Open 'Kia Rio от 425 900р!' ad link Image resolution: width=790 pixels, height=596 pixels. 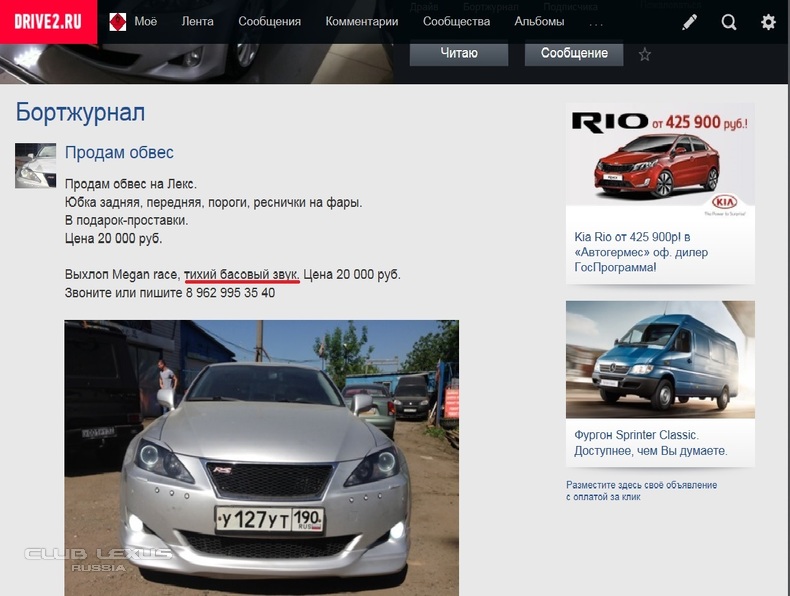point(641,252)
